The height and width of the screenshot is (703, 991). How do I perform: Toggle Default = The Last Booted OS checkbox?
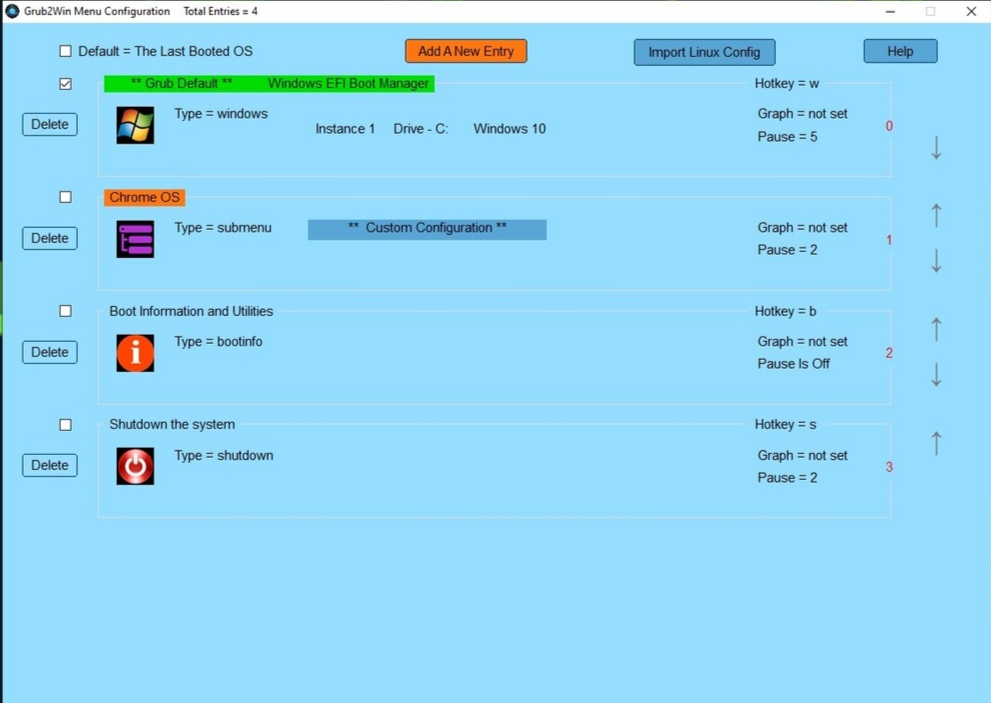[x=65, y=51]
